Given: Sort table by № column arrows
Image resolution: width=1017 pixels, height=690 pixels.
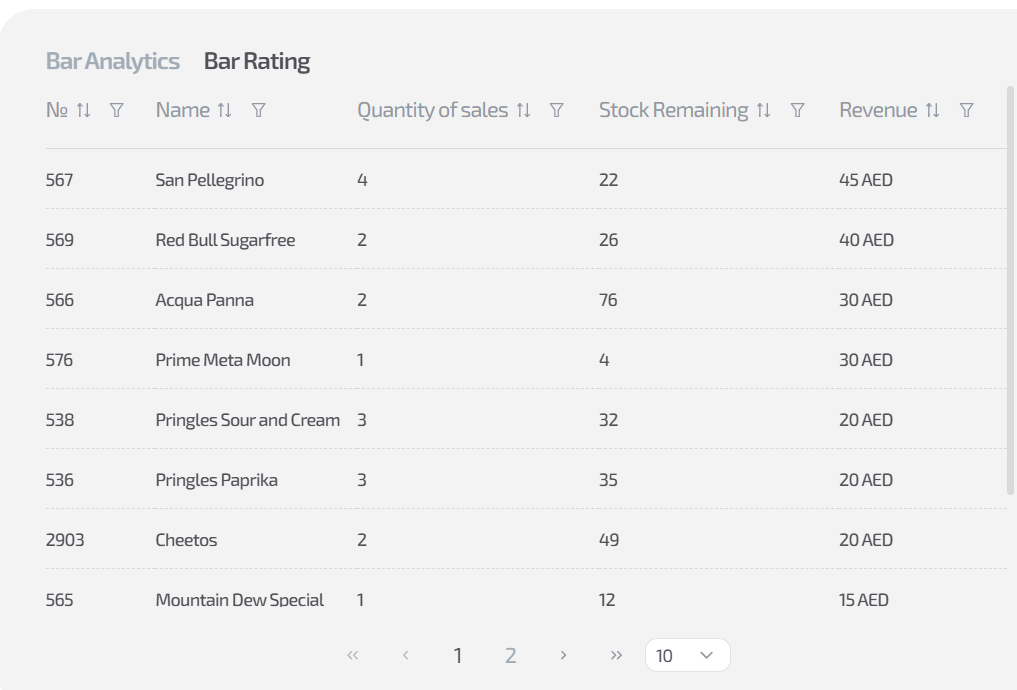Looking at the screenshot, I should coord(84,110).
